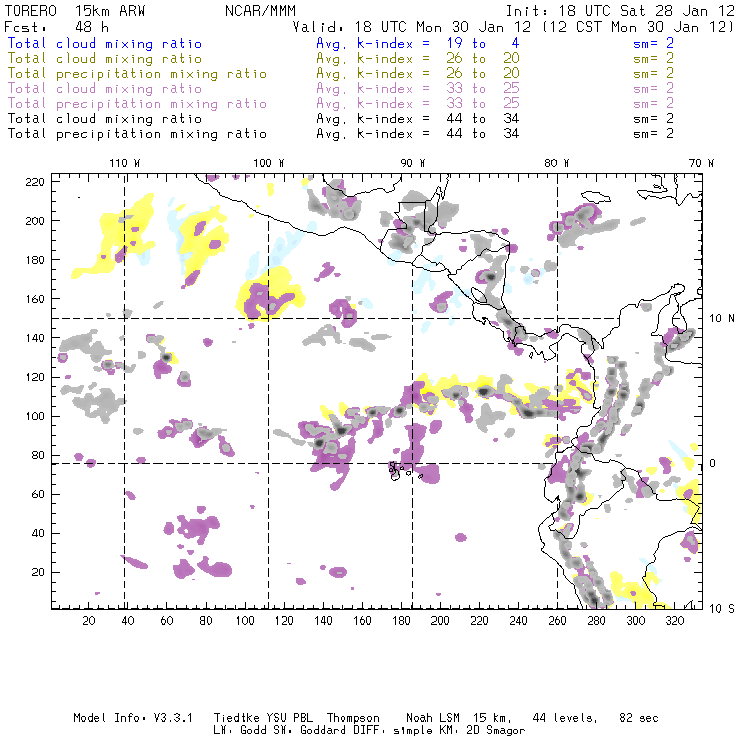Viewport: 740px width, 740px height.
Task: Click the Noah LSM 15 km footer text
Action: click(x=459, y=718)
